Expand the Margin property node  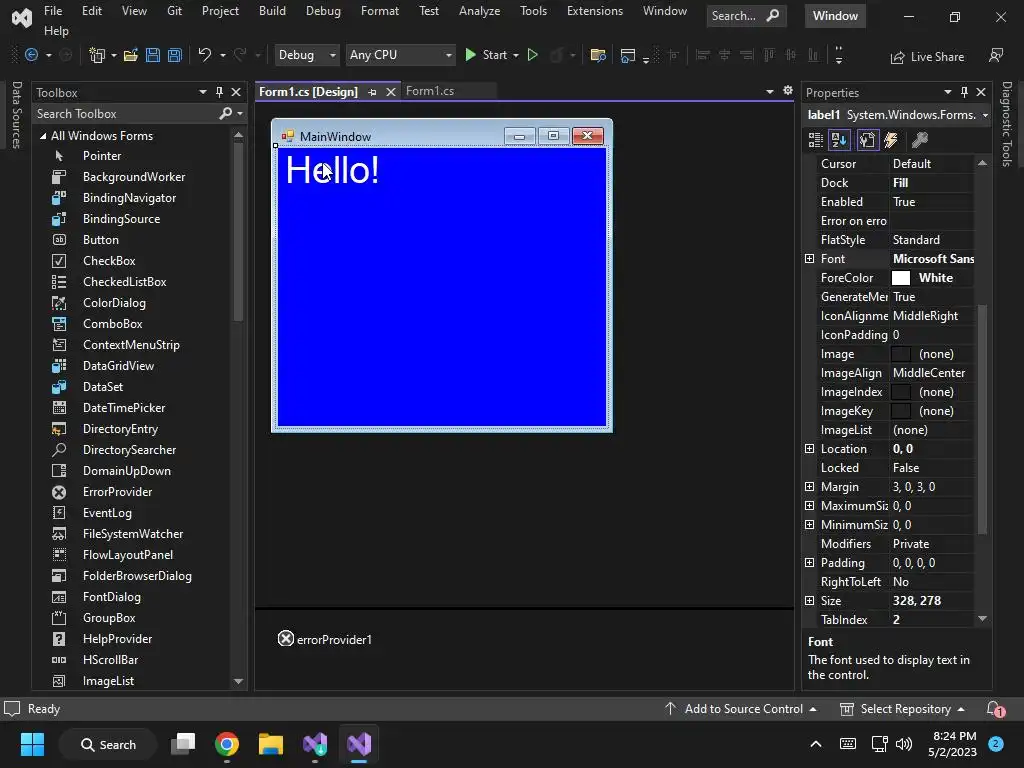pyautogui.click(x=809, y=487)
